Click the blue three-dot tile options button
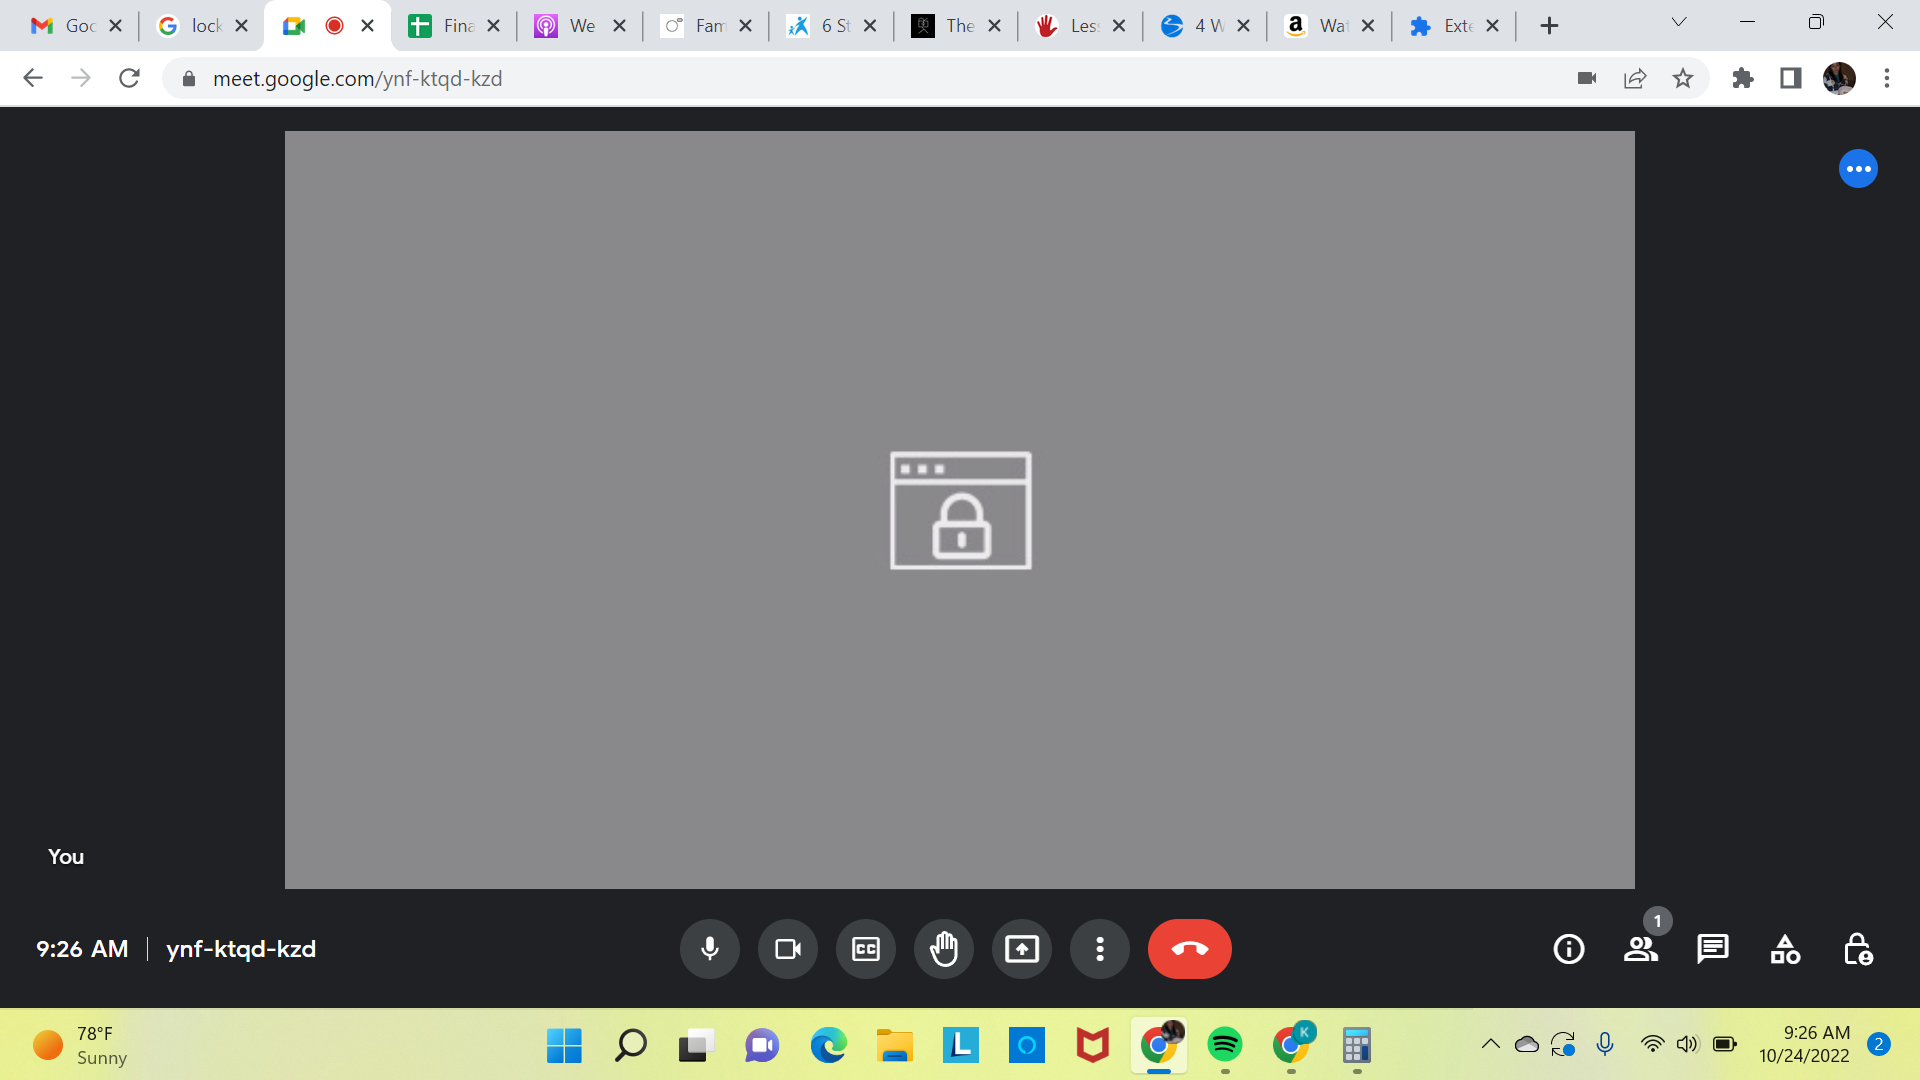1920x1080 pixels. click(1858, 169)
